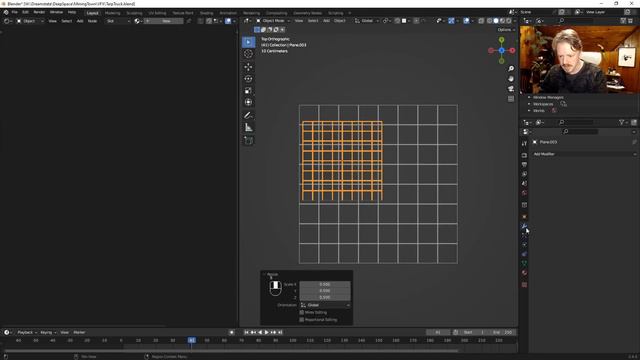
Task: Open the Global transform orientation dropdown
Action: pyautogui.click(x=367, y=21)
